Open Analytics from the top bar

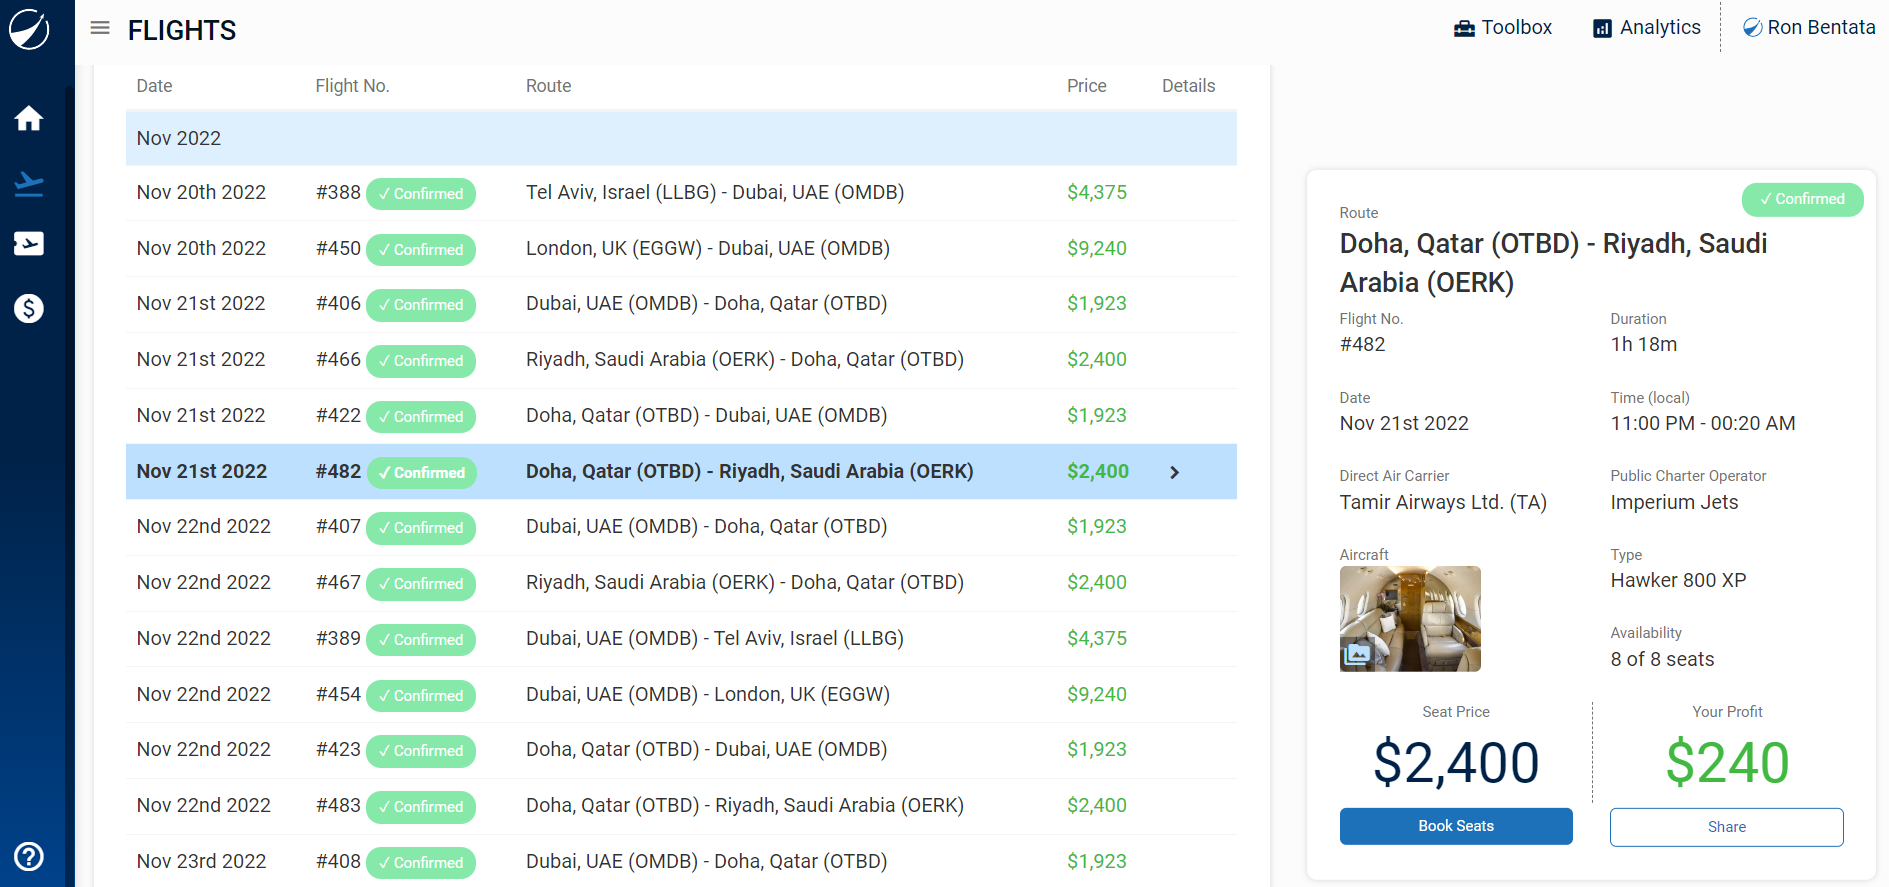1646,28
